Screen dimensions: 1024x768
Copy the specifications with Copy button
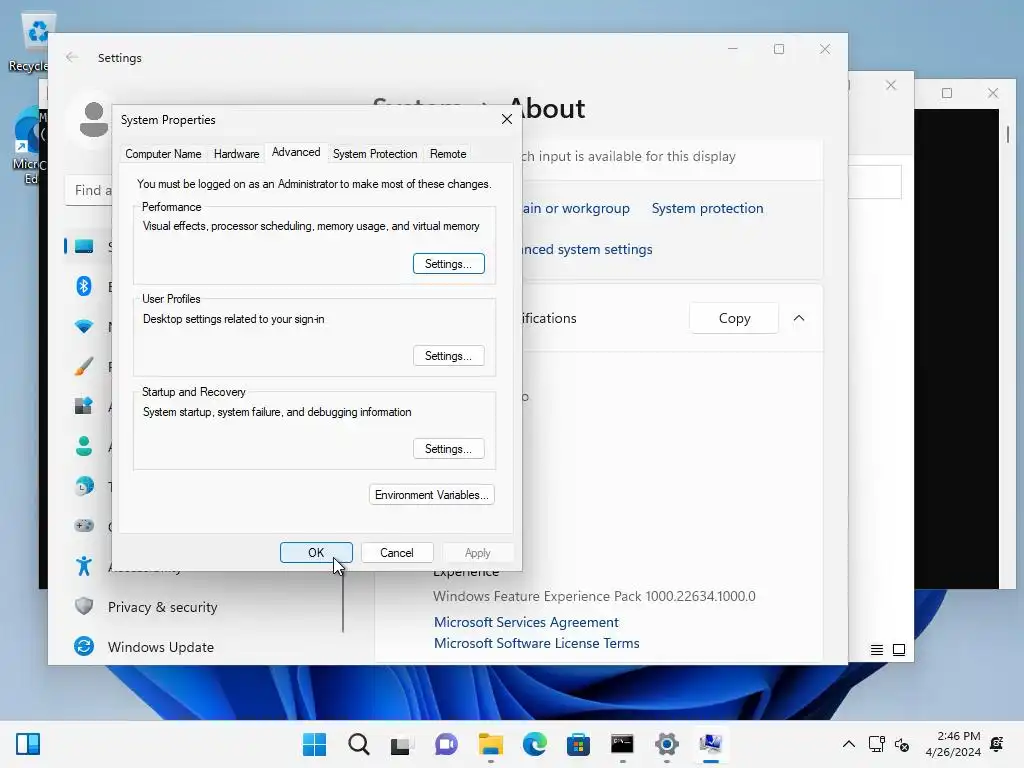(734, 318)
